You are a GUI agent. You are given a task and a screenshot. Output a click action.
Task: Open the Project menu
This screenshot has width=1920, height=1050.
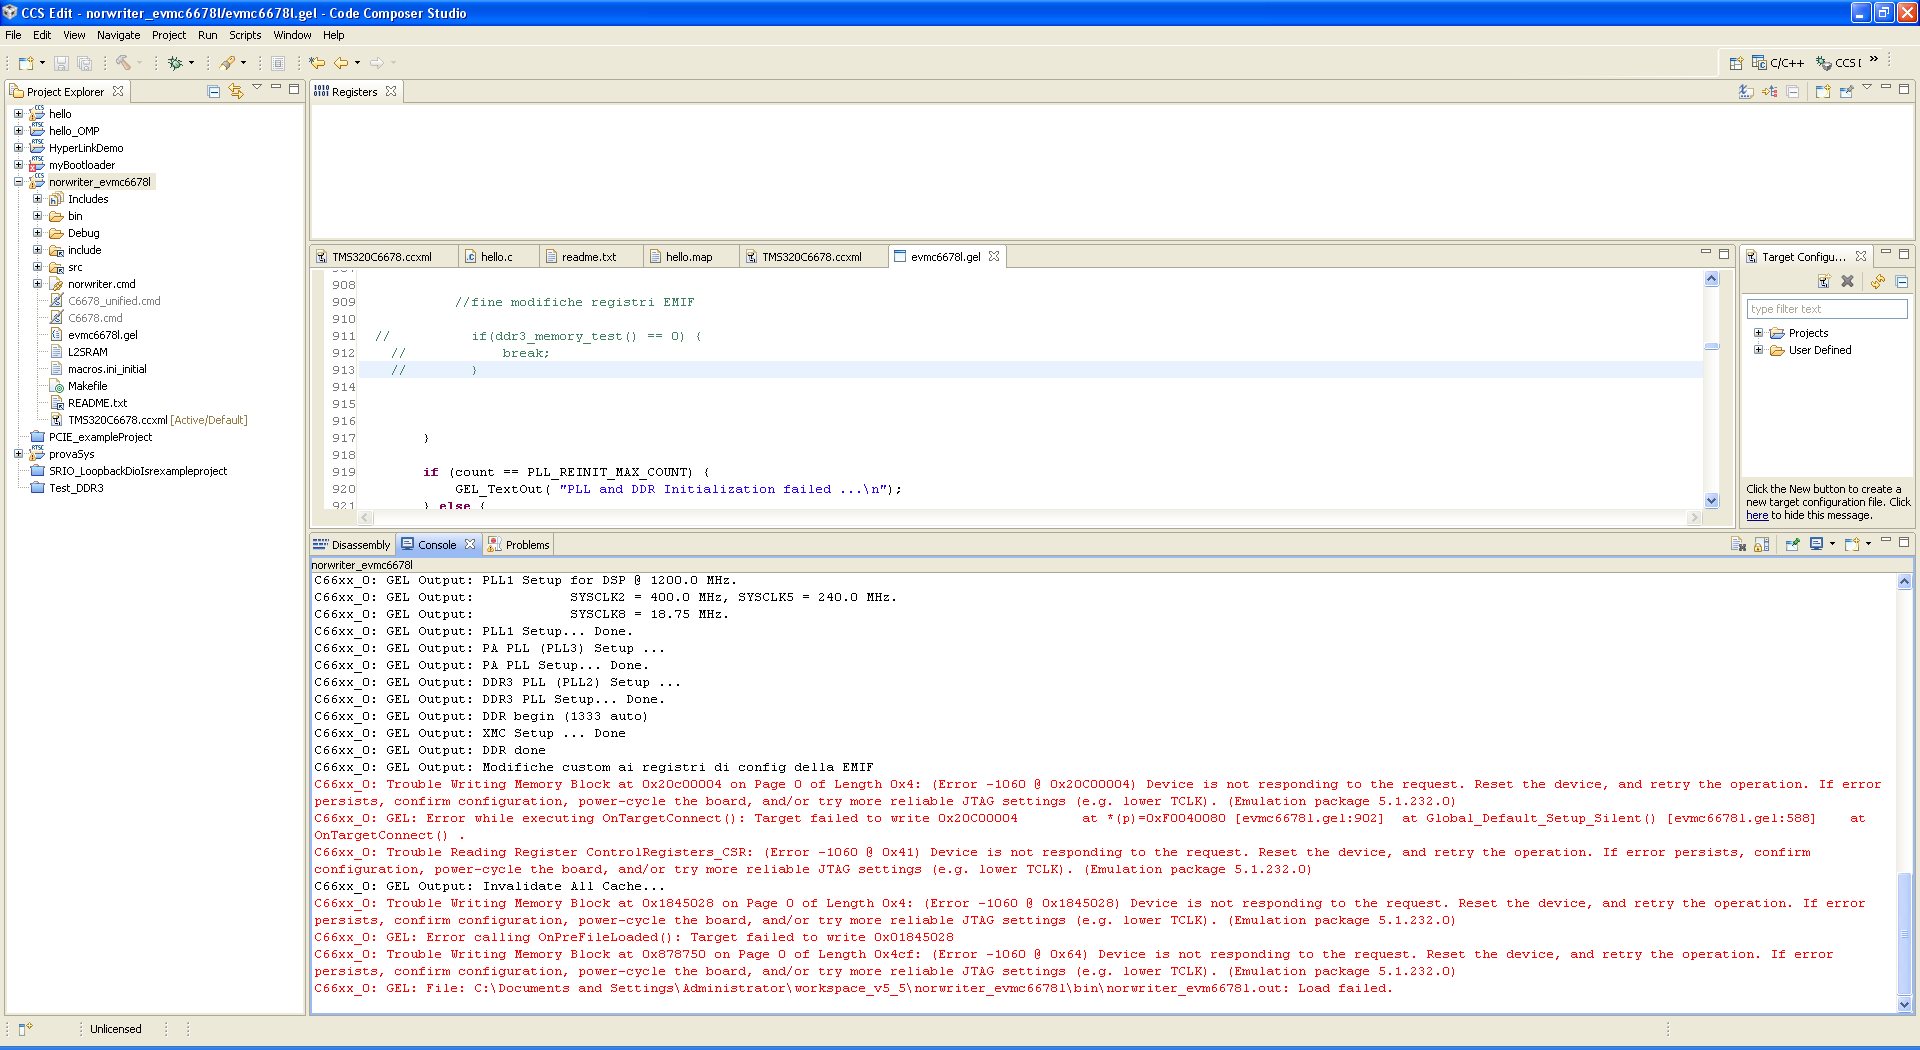169,35
